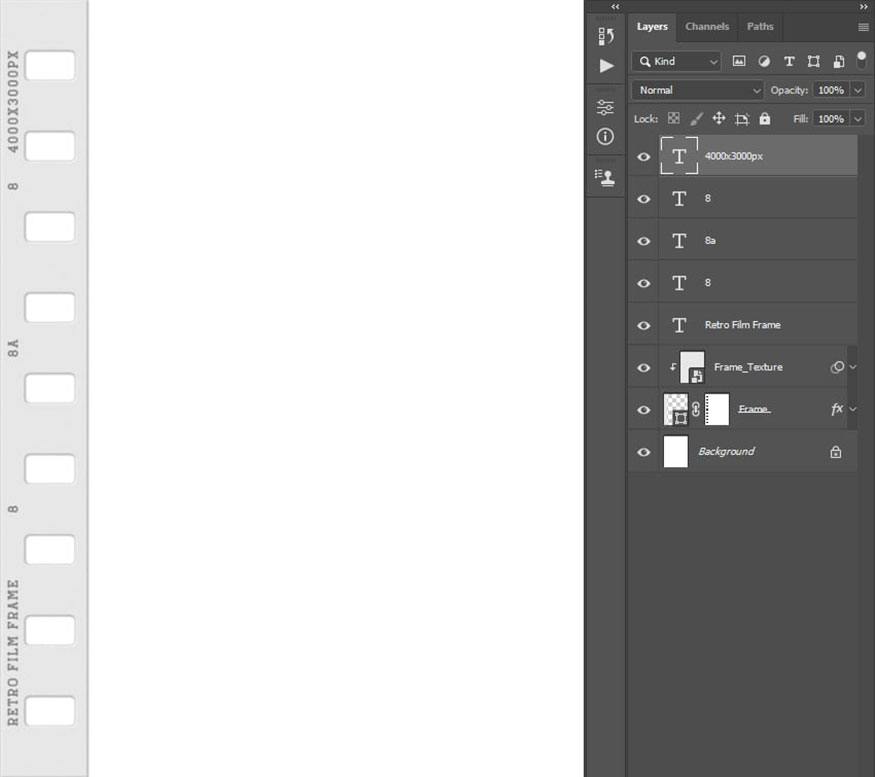Select the Frame_Texture layer name
This screenshot has width=875, height=777.
748,367
